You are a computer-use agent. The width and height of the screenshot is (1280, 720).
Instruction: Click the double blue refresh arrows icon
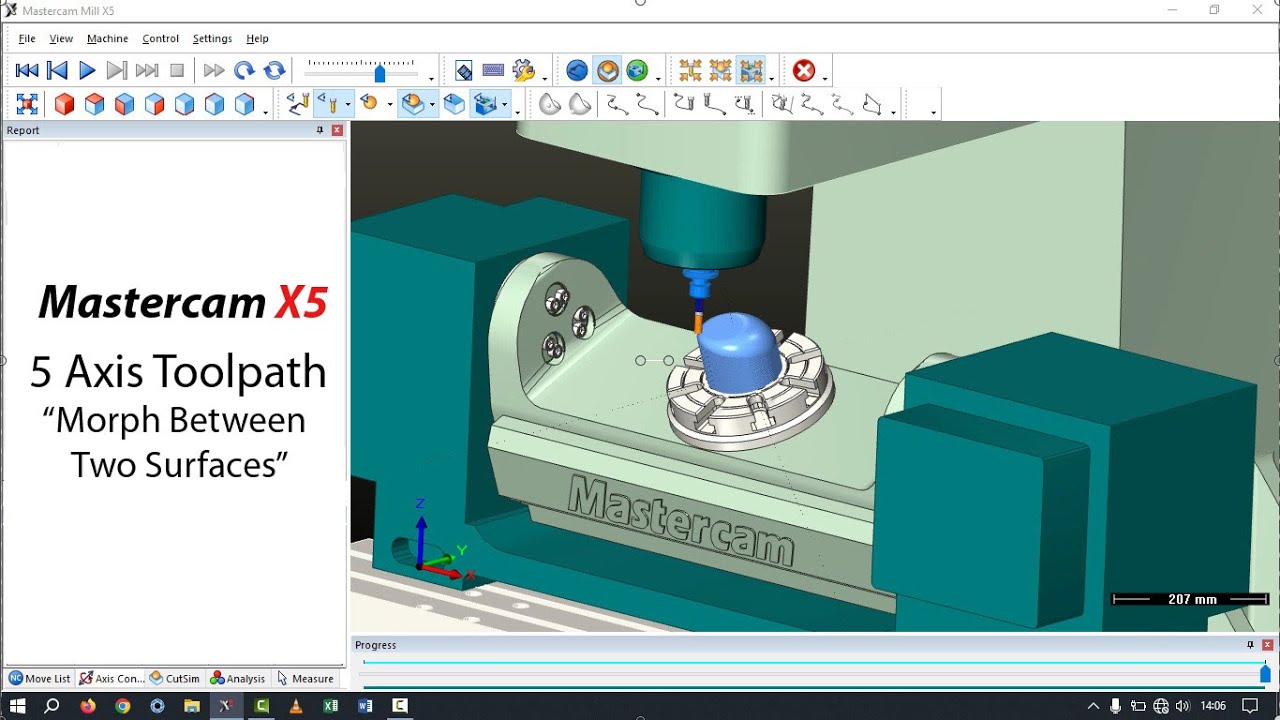pos(274,70)
